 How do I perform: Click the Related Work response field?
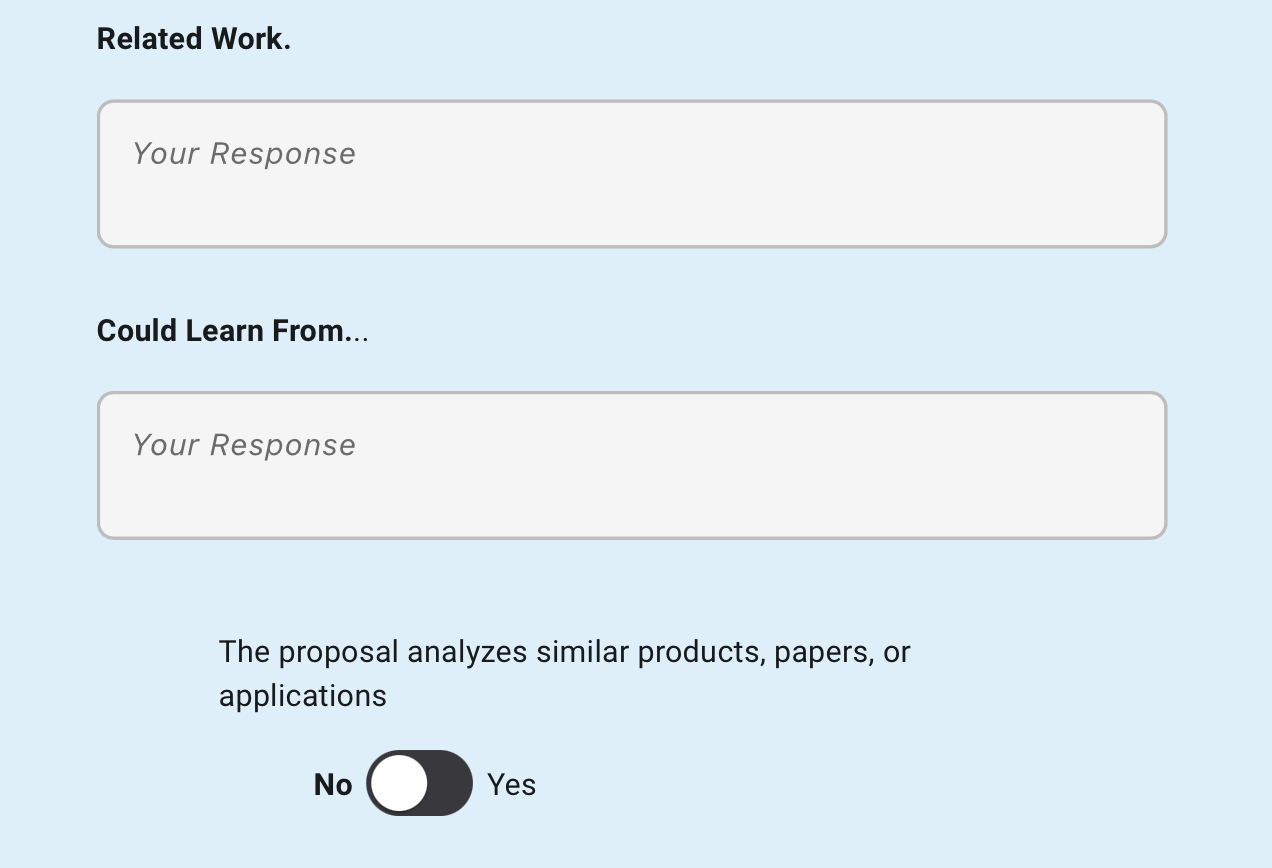click(x=632, y=174)
